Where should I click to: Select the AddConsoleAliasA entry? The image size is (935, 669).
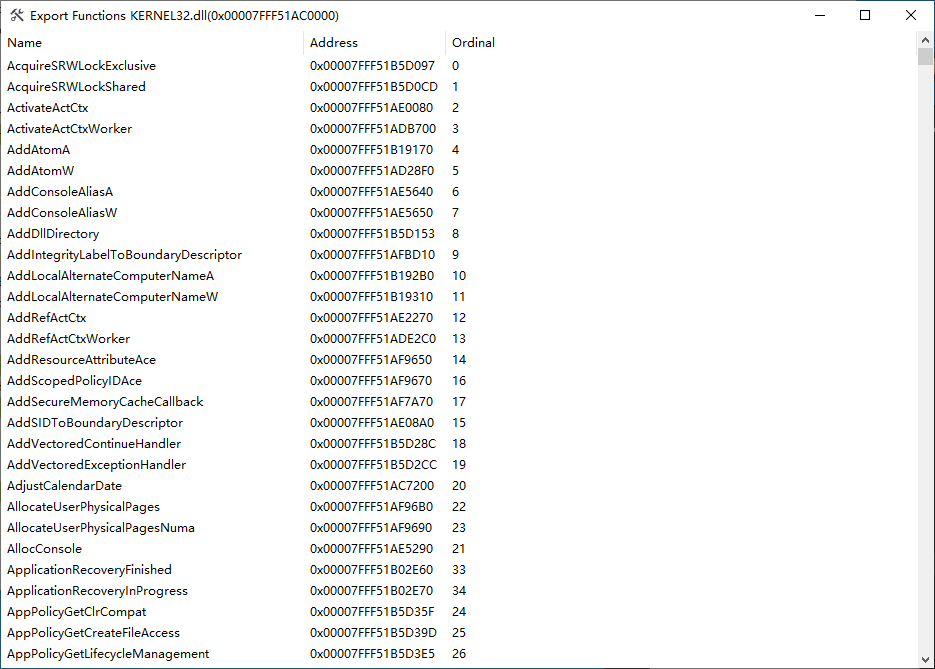60,191
